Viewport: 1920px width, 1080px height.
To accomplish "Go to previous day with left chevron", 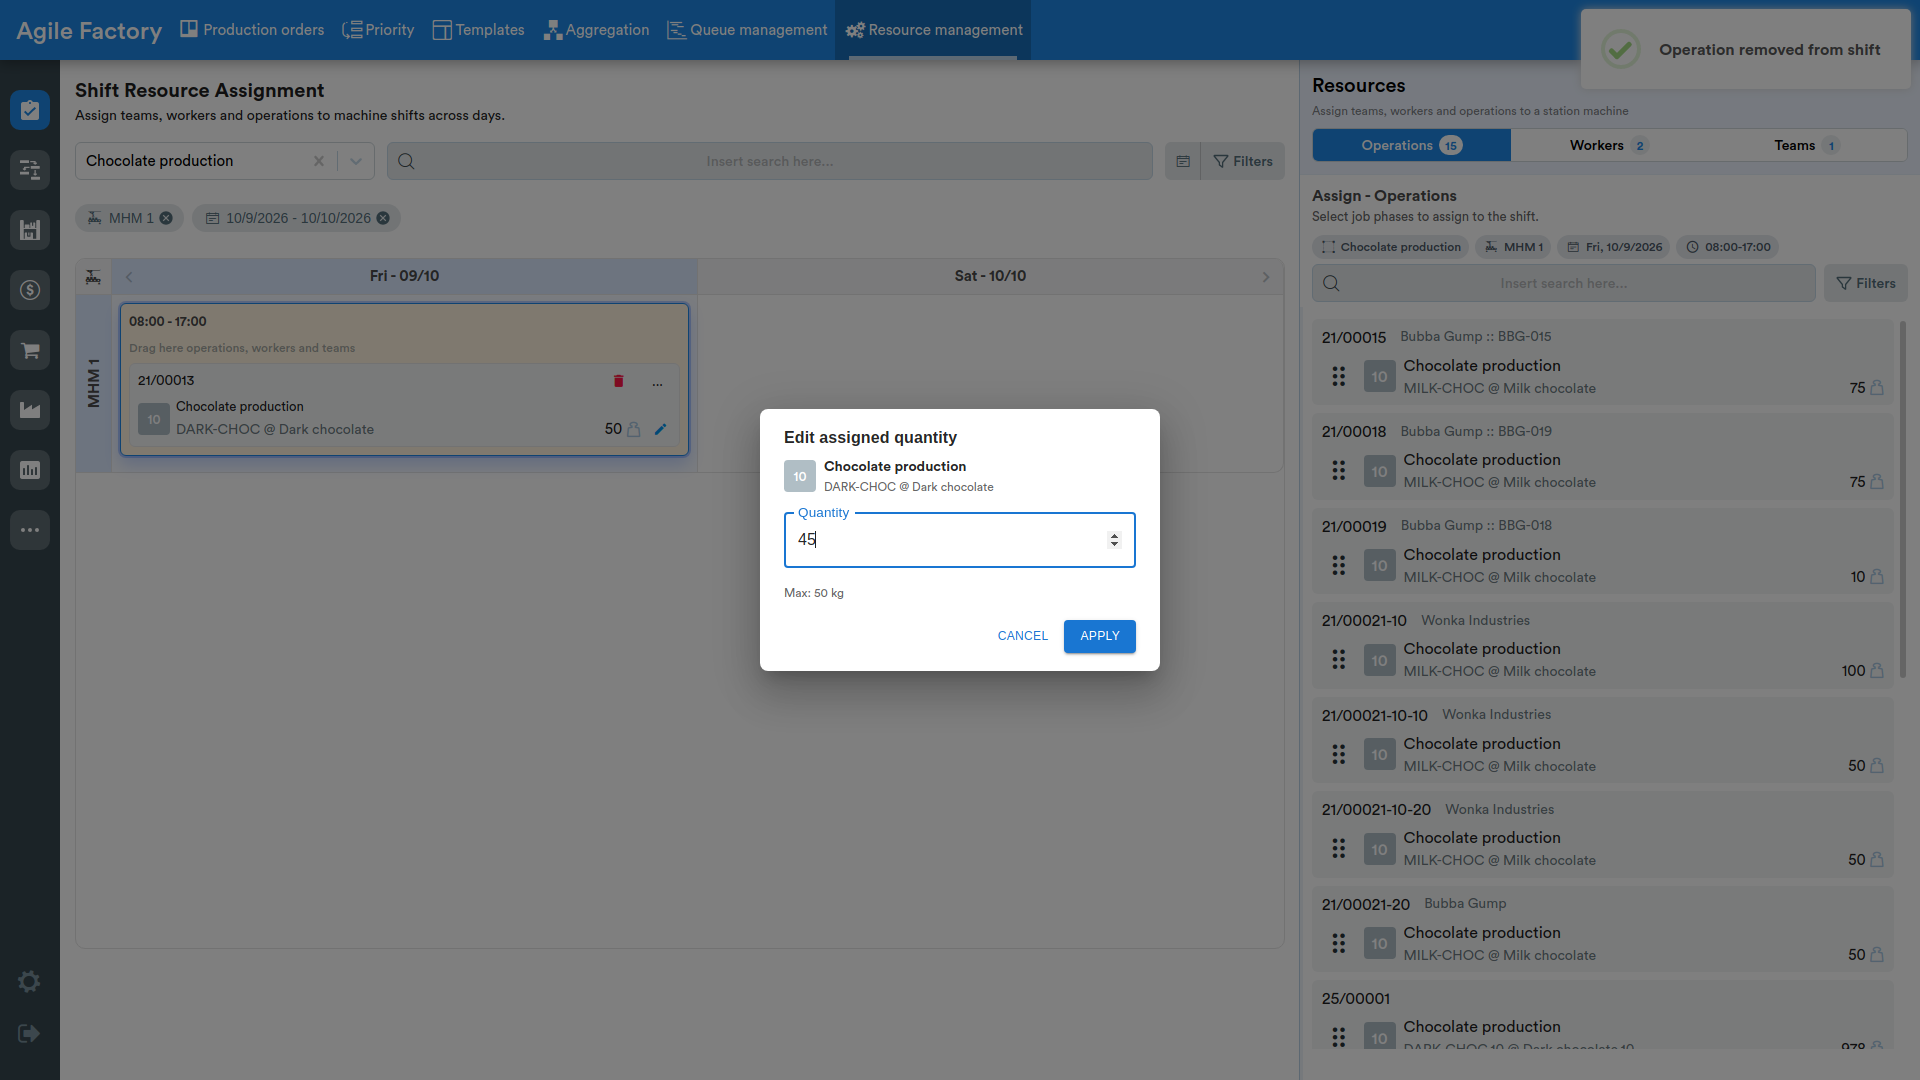I will (129, 277).
